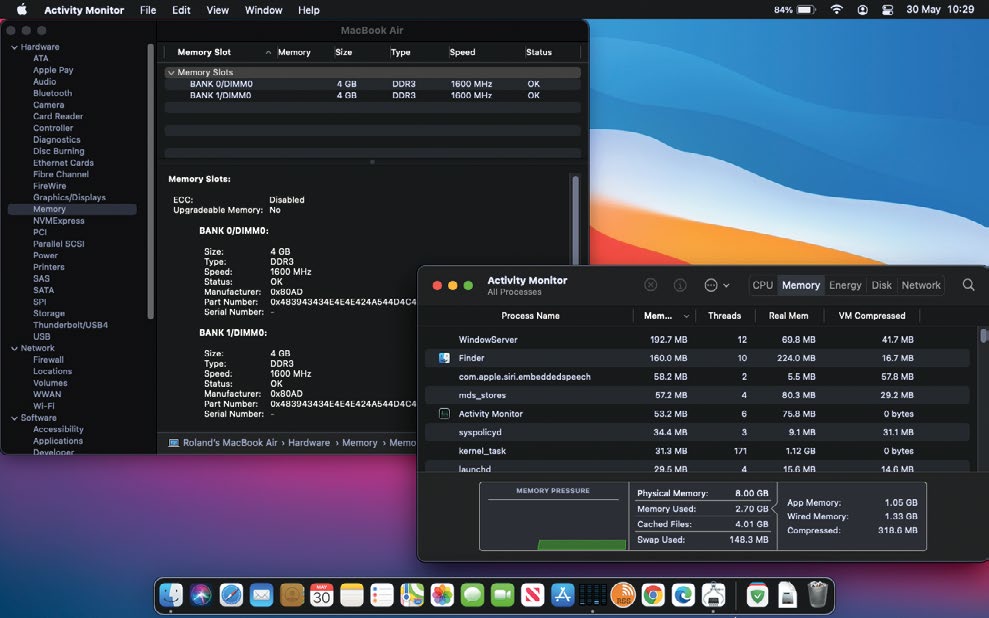Open the App Store from the Dock

pos(563,594)
